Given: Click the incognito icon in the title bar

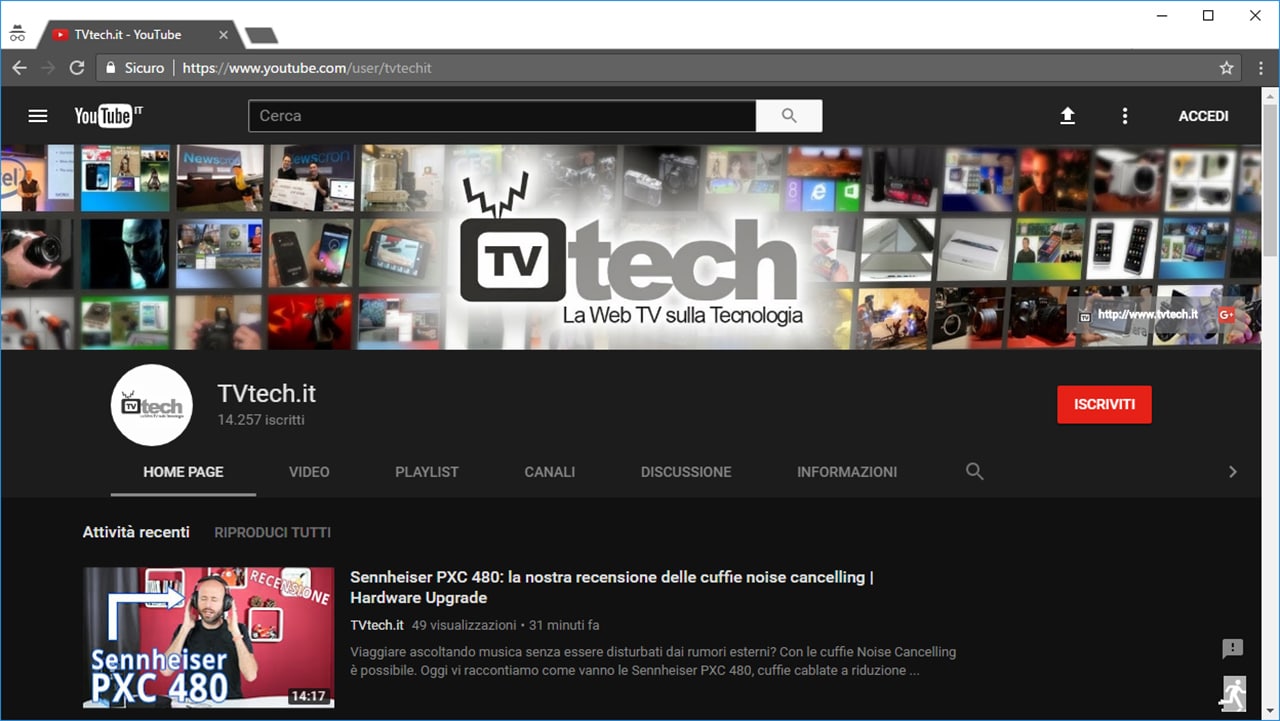Looking at the screenshot, I should (x=17, y=34).
